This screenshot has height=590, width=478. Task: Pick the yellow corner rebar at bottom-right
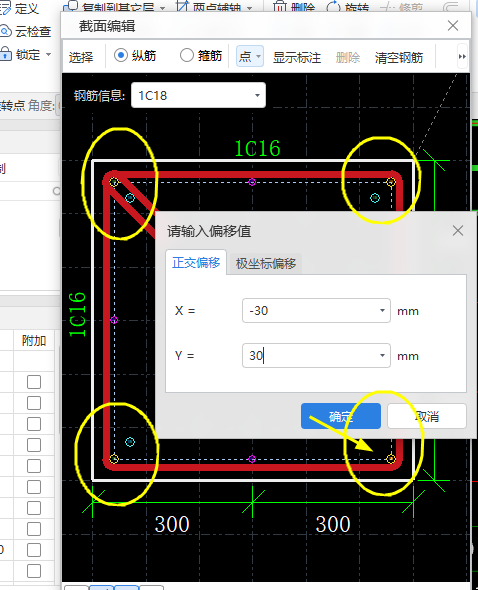(391, 459)
